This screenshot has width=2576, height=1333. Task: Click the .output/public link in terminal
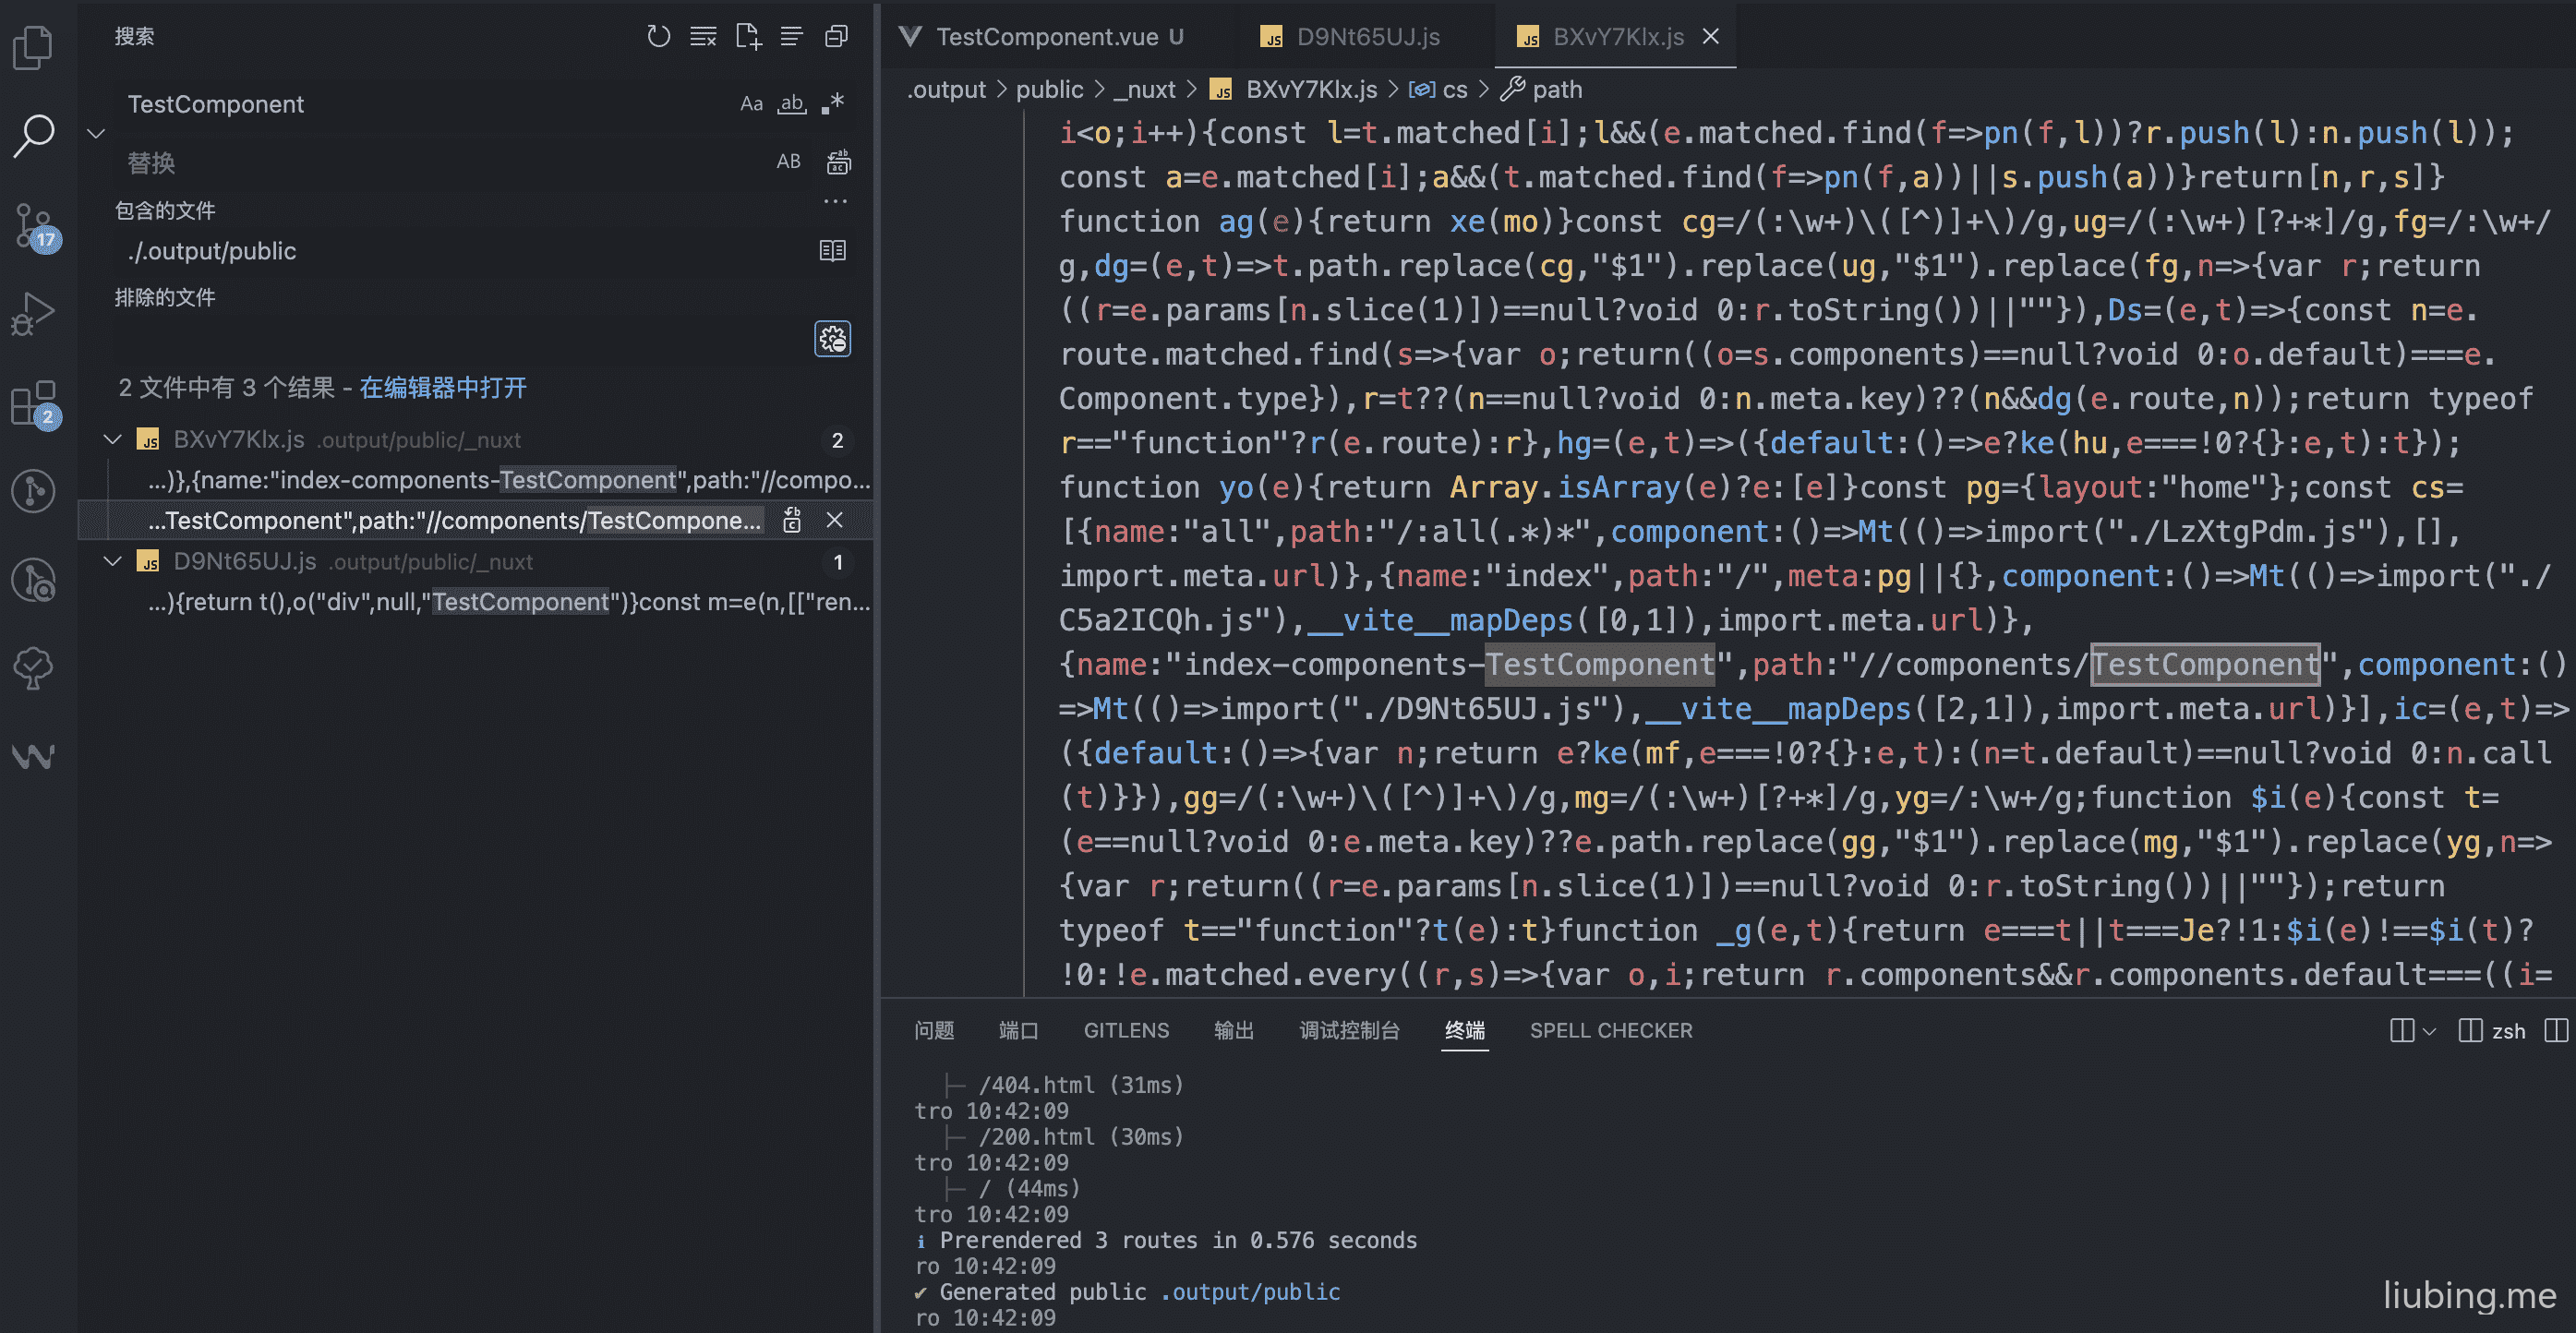pos(1250,1292)
